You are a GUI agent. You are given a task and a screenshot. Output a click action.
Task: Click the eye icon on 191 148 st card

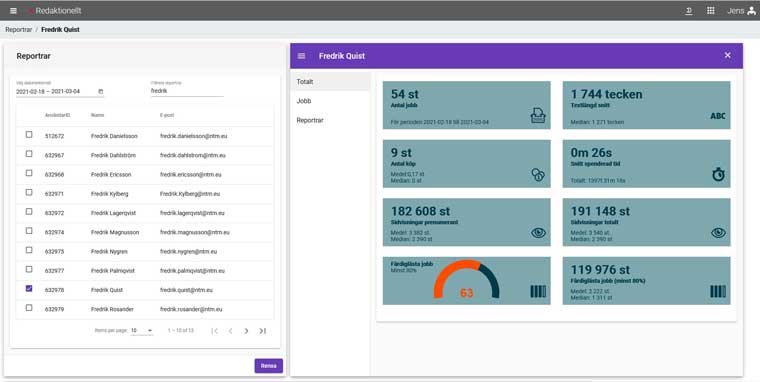pyautogui.click(x=718, y=233)
